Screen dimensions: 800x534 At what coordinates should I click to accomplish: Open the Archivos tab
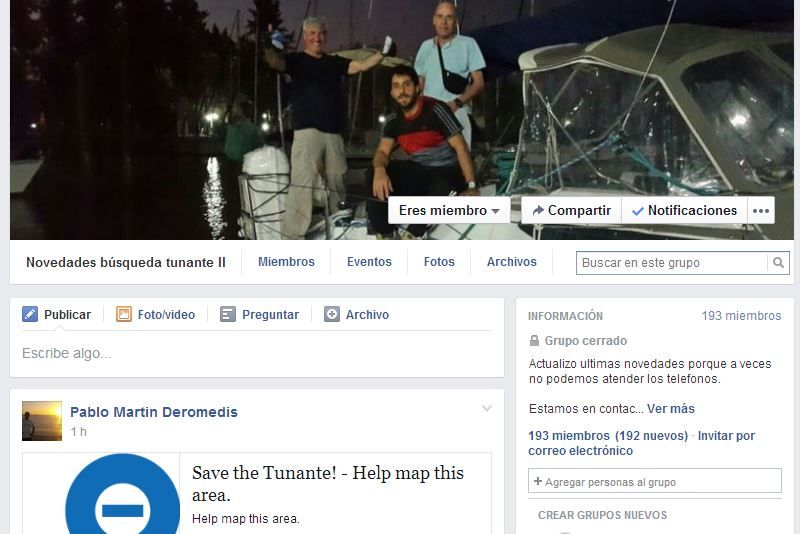tap(512, 262)
